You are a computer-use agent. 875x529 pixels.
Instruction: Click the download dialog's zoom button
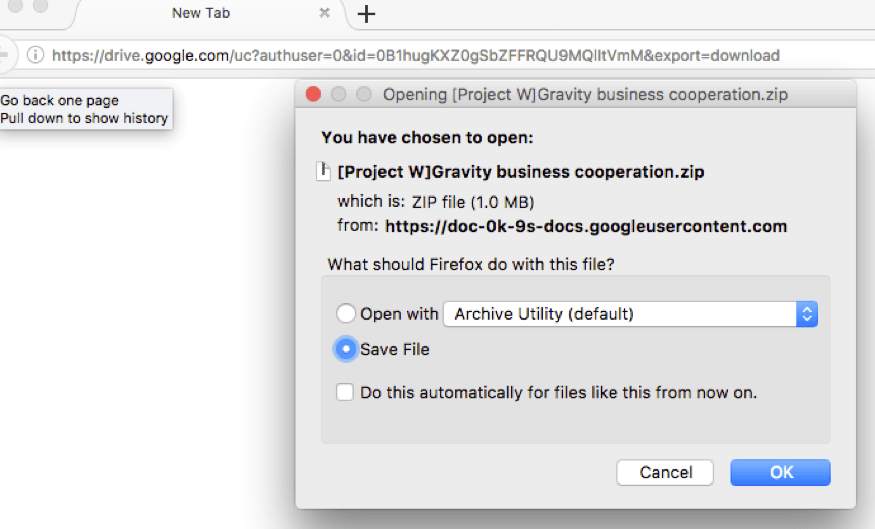(363, 95)
